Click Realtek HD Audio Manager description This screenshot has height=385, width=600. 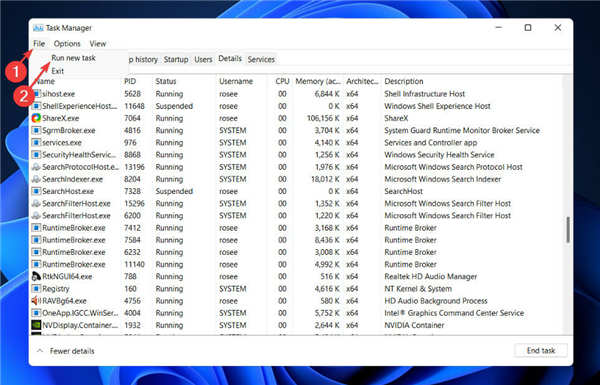[430, 276]
